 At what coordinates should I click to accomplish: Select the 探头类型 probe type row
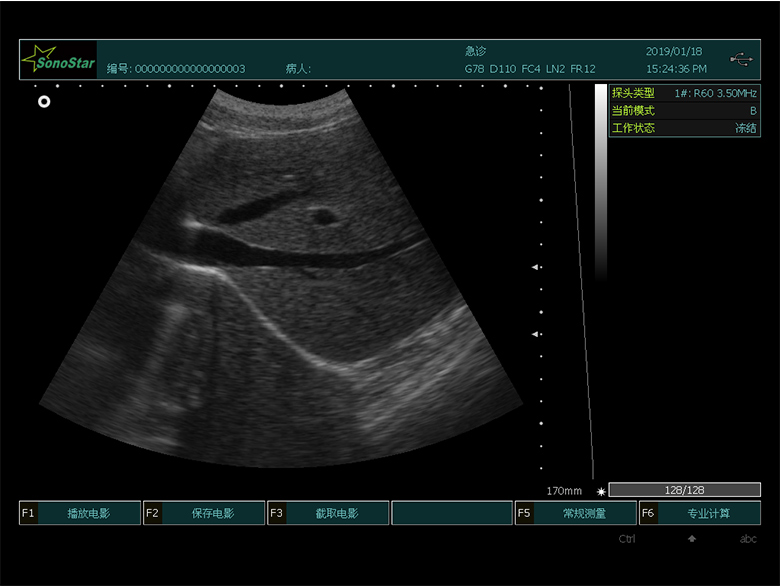(x=684, y=93)
